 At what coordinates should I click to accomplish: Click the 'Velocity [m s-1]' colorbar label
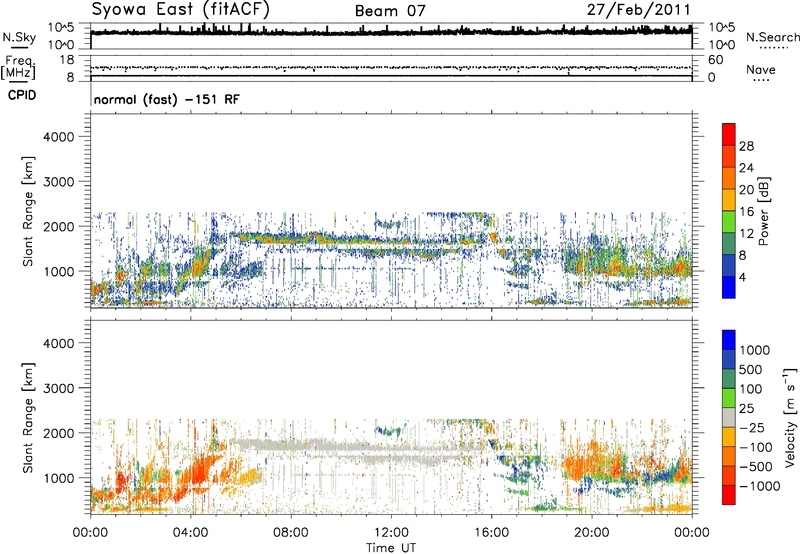[x=790, y=418]
